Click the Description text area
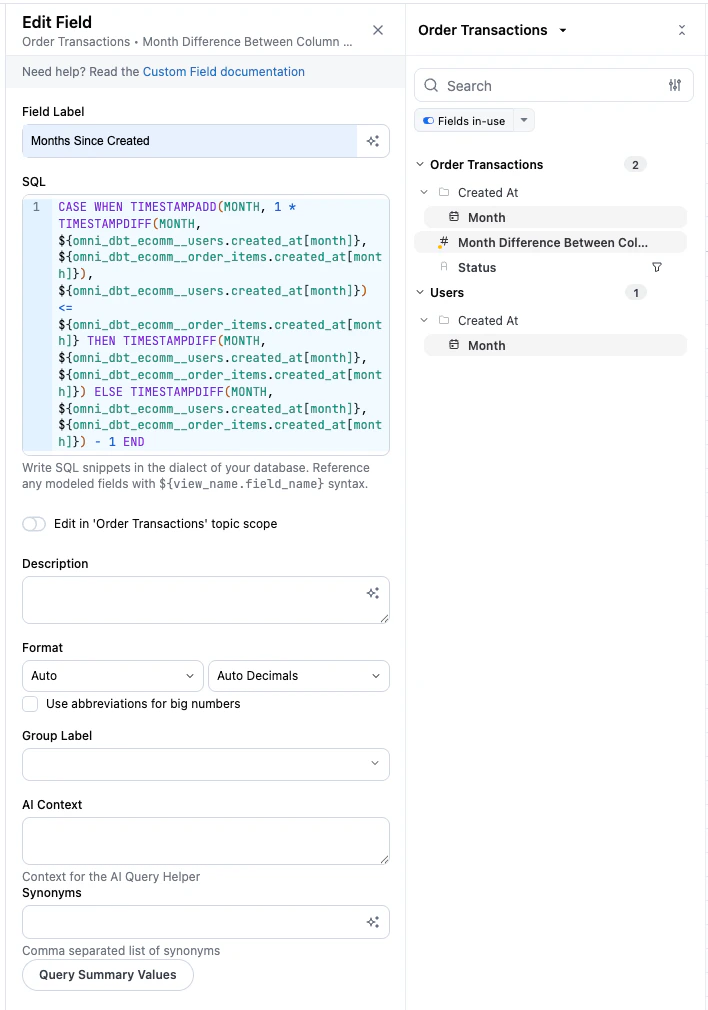The height and width of the screenshot is (1010, 708). point(206,600)
